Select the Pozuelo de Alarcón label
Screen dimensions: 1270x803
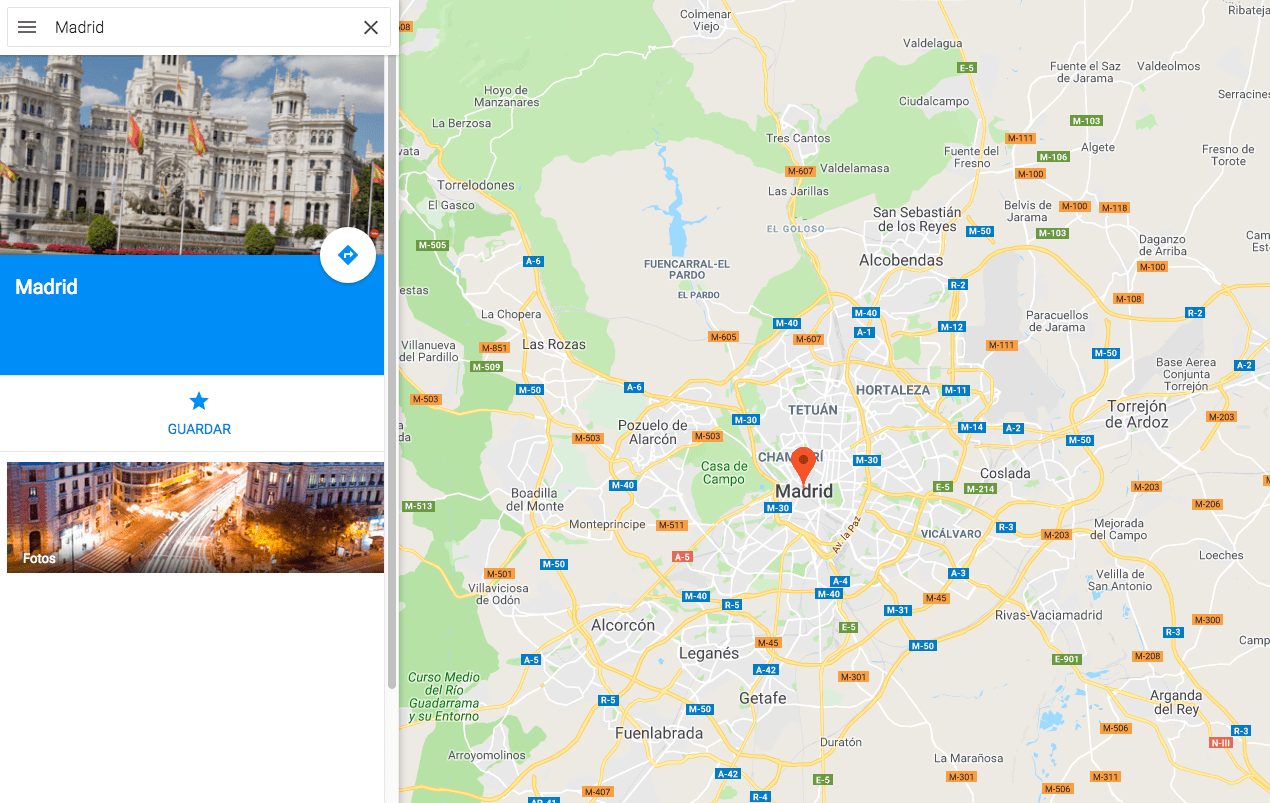(653, 432)
